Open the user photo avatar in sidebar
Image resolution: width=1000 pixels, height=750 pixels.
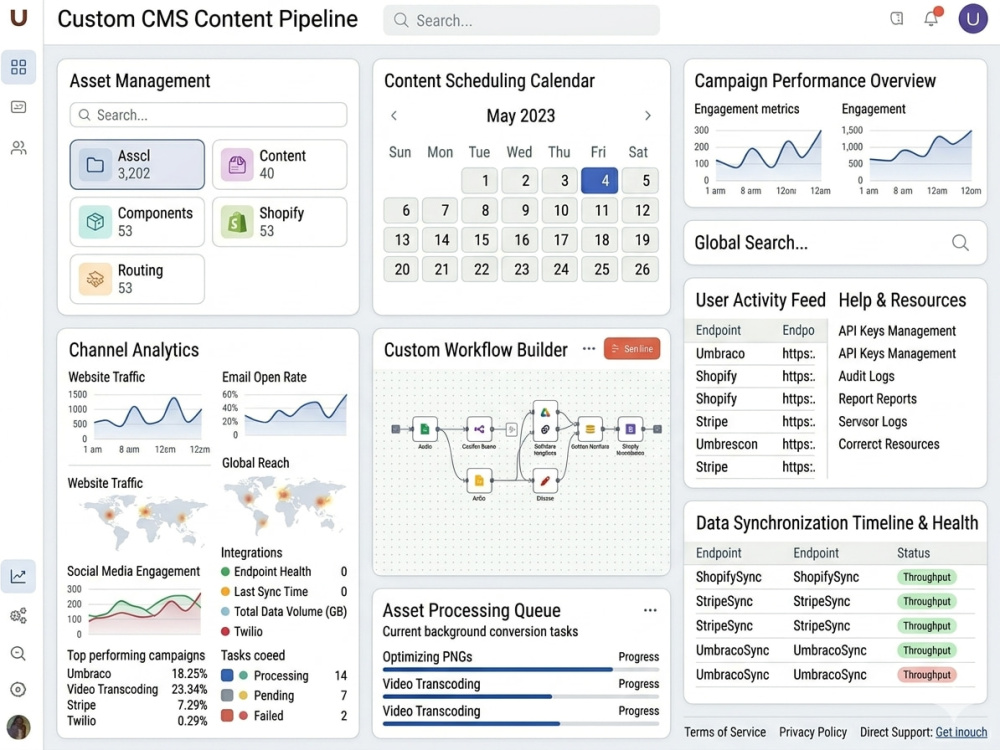point(18,727)
